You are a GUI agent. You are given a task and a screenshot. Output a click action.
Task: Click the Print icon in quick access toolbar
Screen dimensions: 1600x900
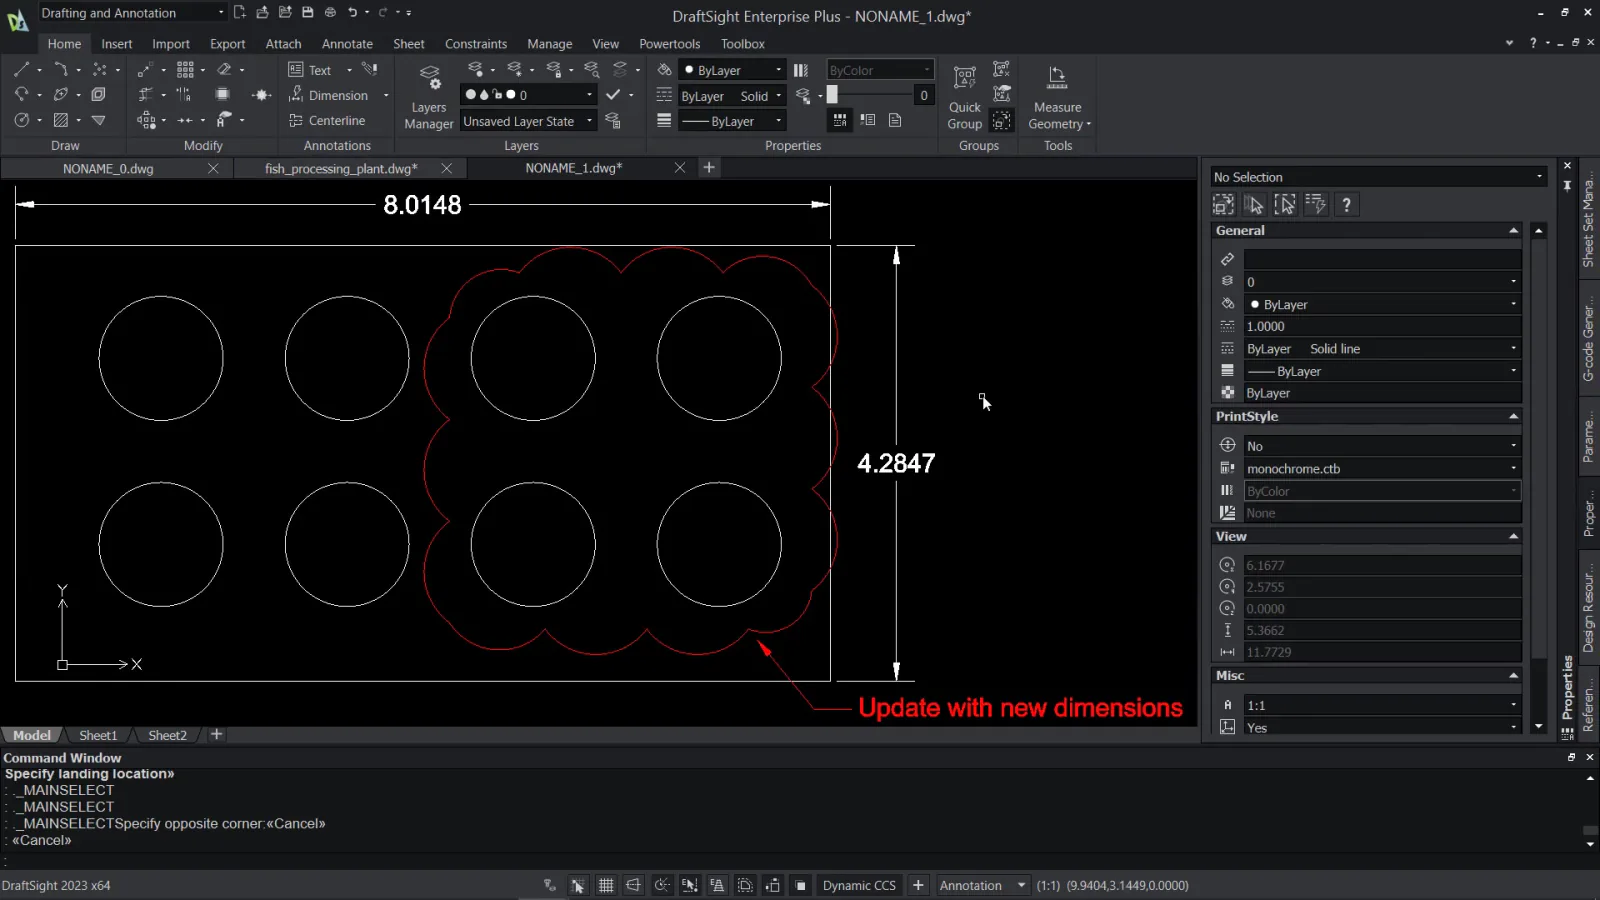(330, 13)
